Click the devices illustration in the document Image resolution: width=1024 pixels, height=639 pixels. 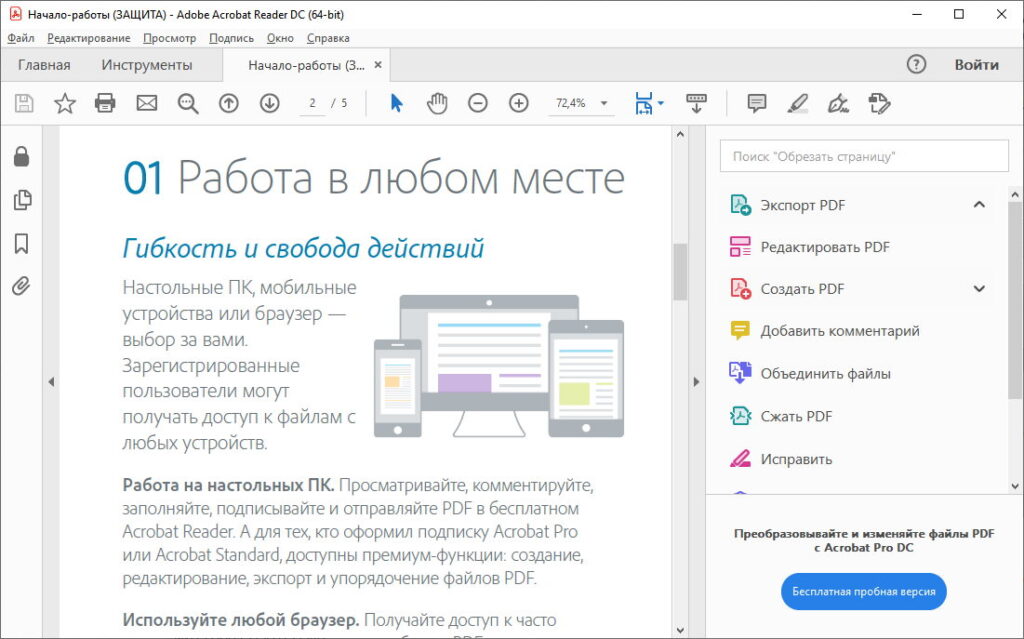pos(499,366)
